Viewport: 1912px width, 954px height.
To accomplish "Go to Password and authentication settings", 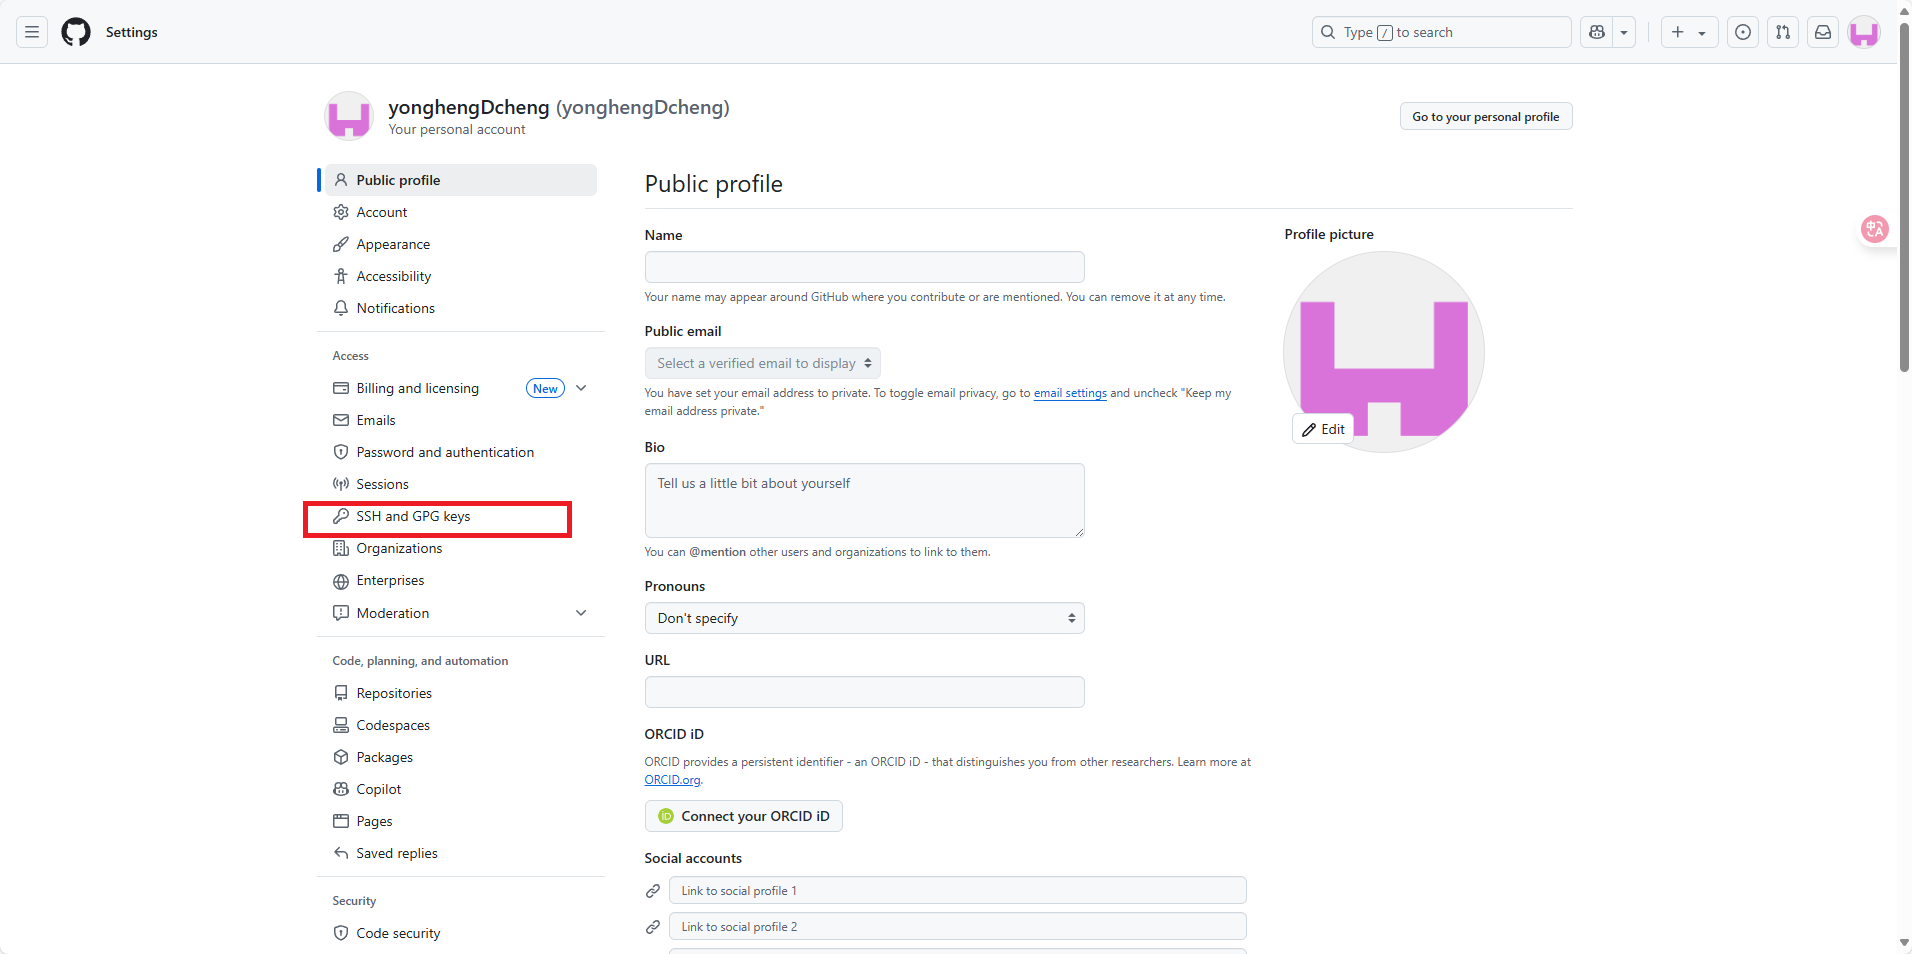I will tap(445, 453).
